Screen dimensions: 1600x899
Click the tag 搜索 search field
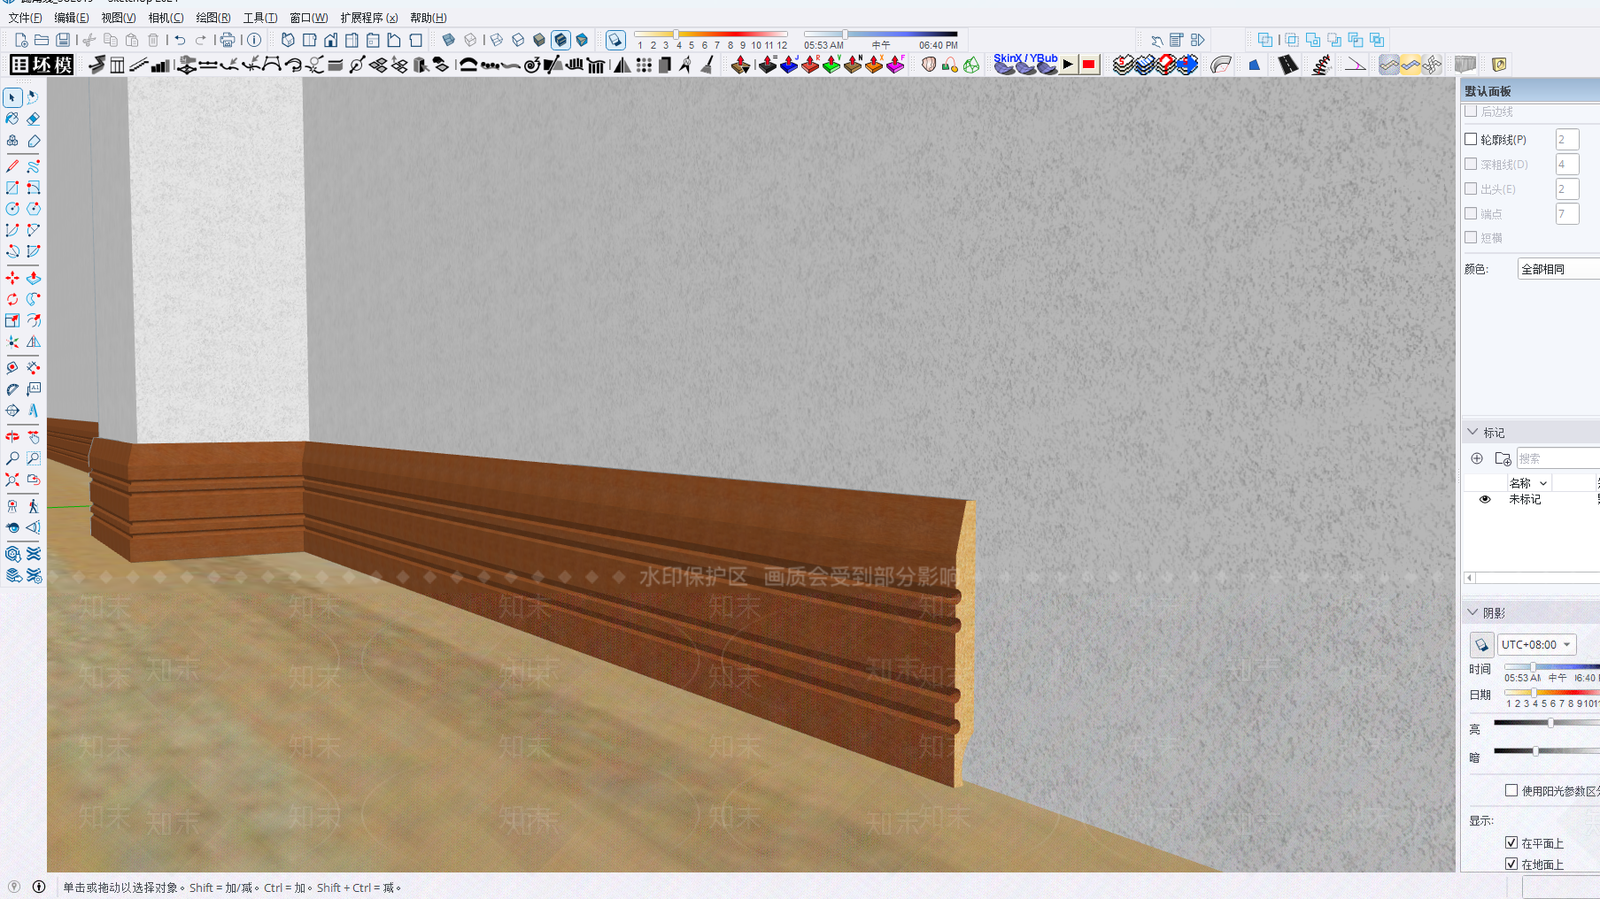point(1558,458)
